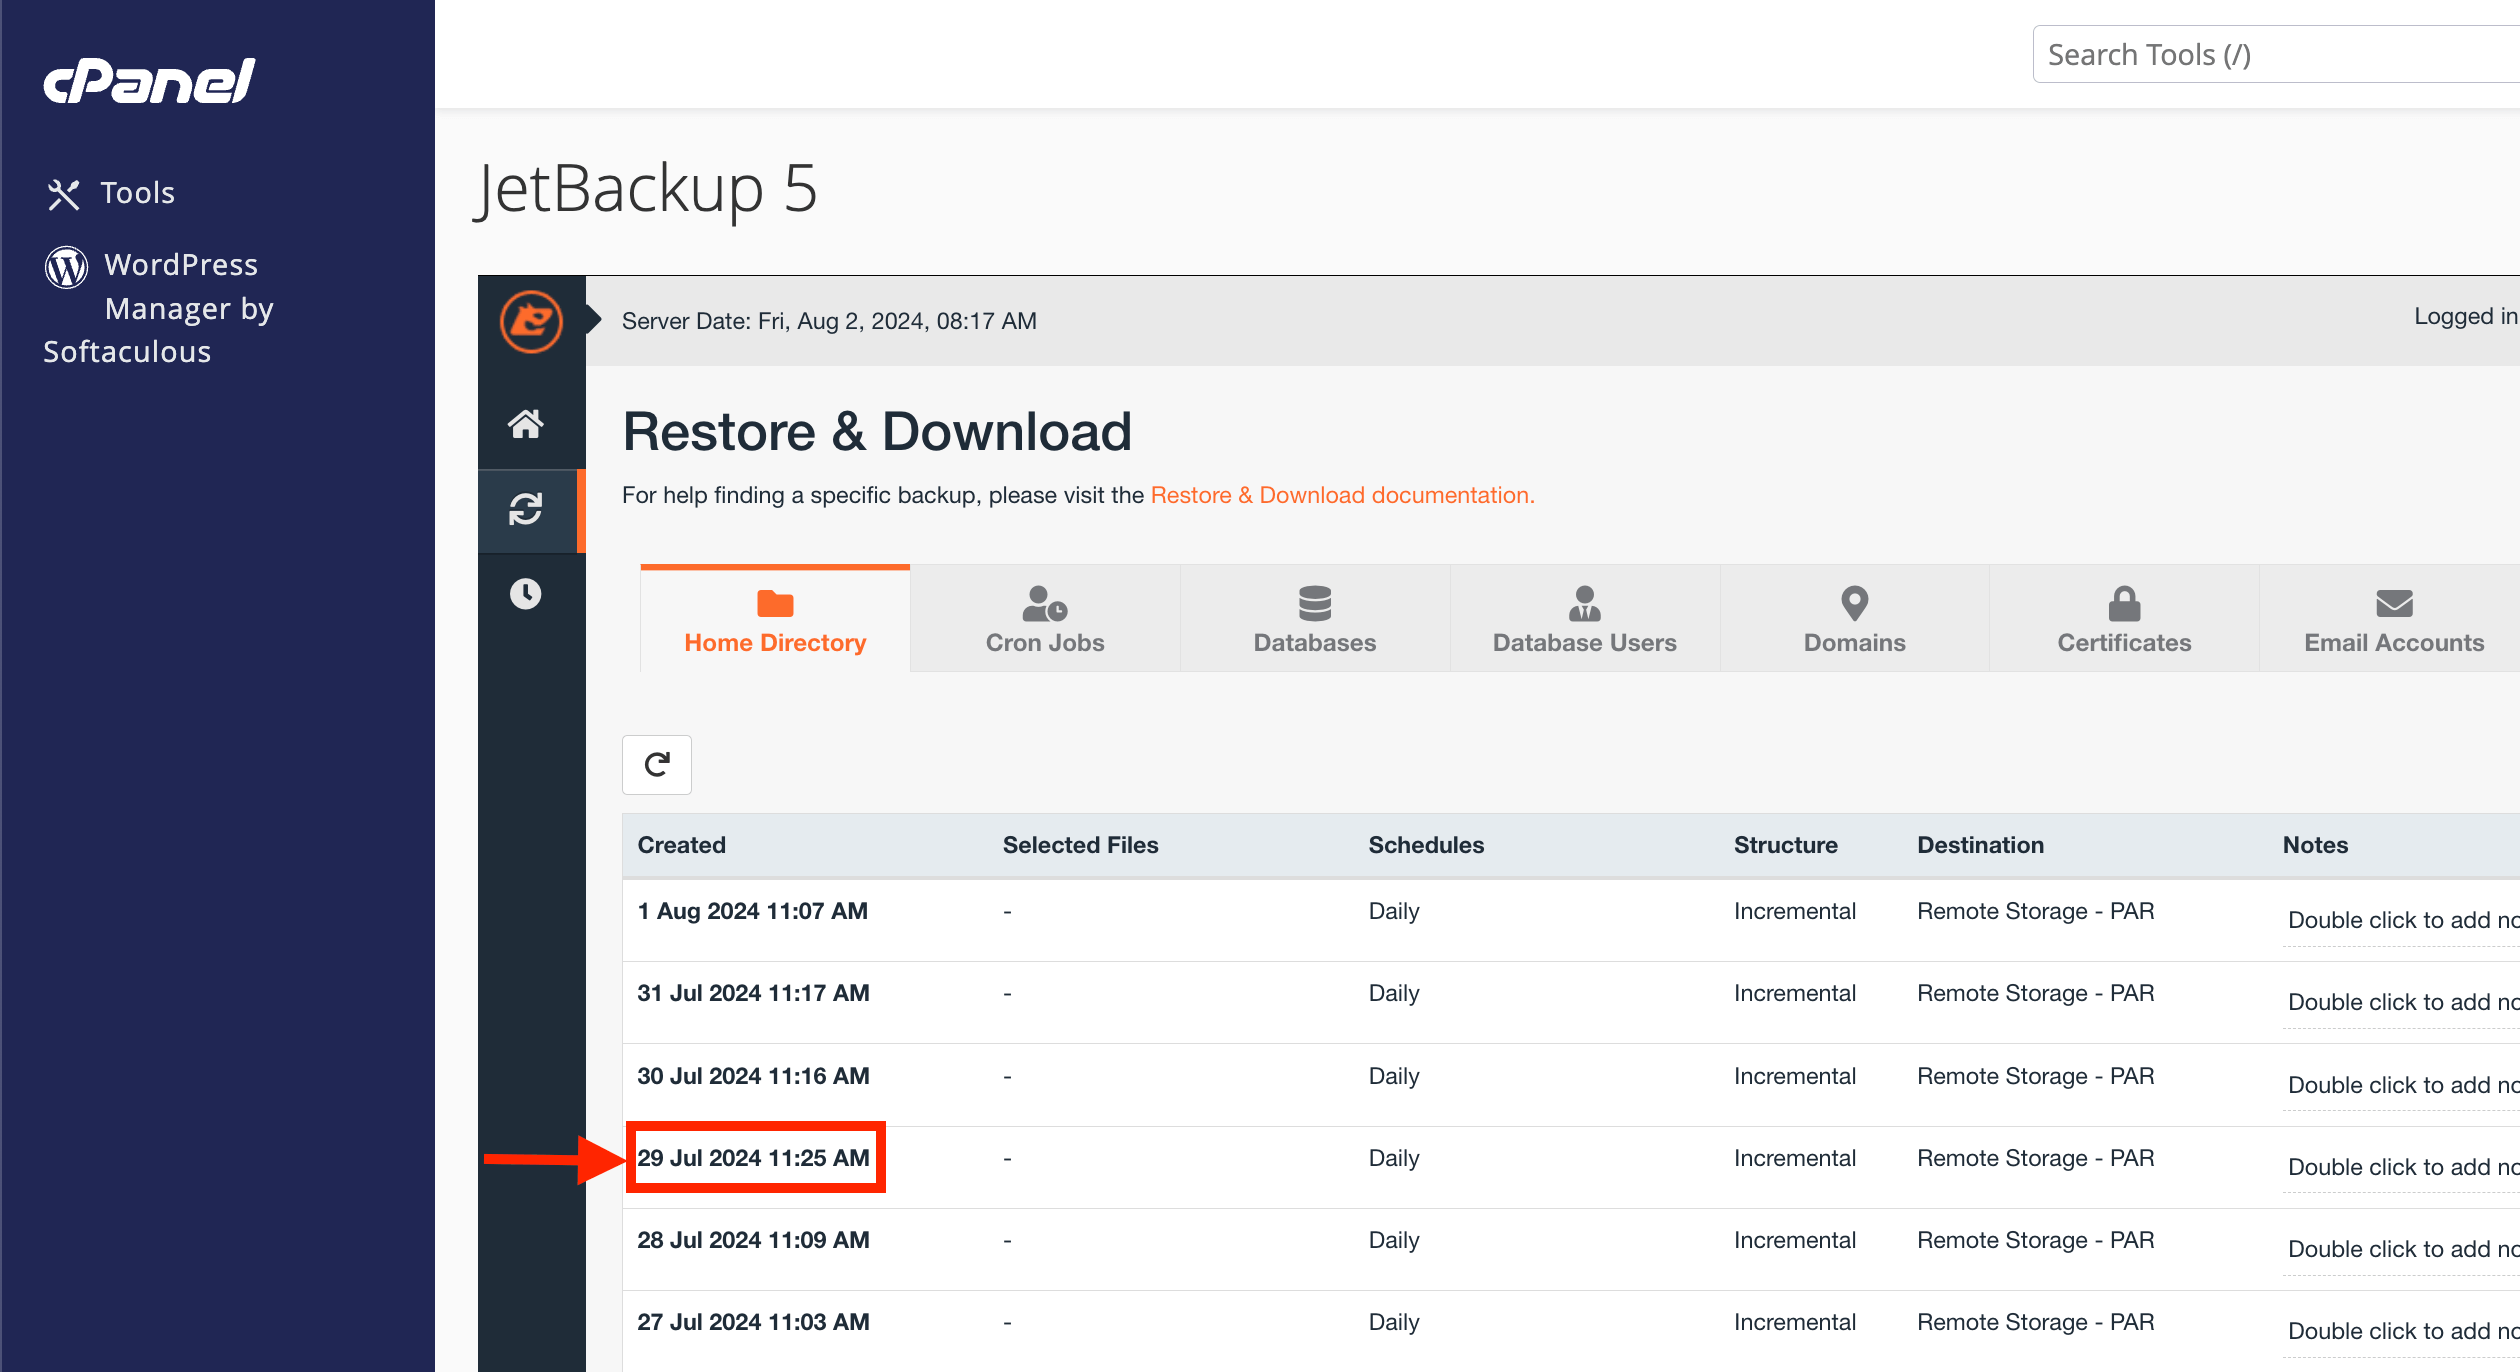Select the 27 Jul 2024 11:03 AM backup
Screen dimensions: 2520x1372
coord(753,1322)
